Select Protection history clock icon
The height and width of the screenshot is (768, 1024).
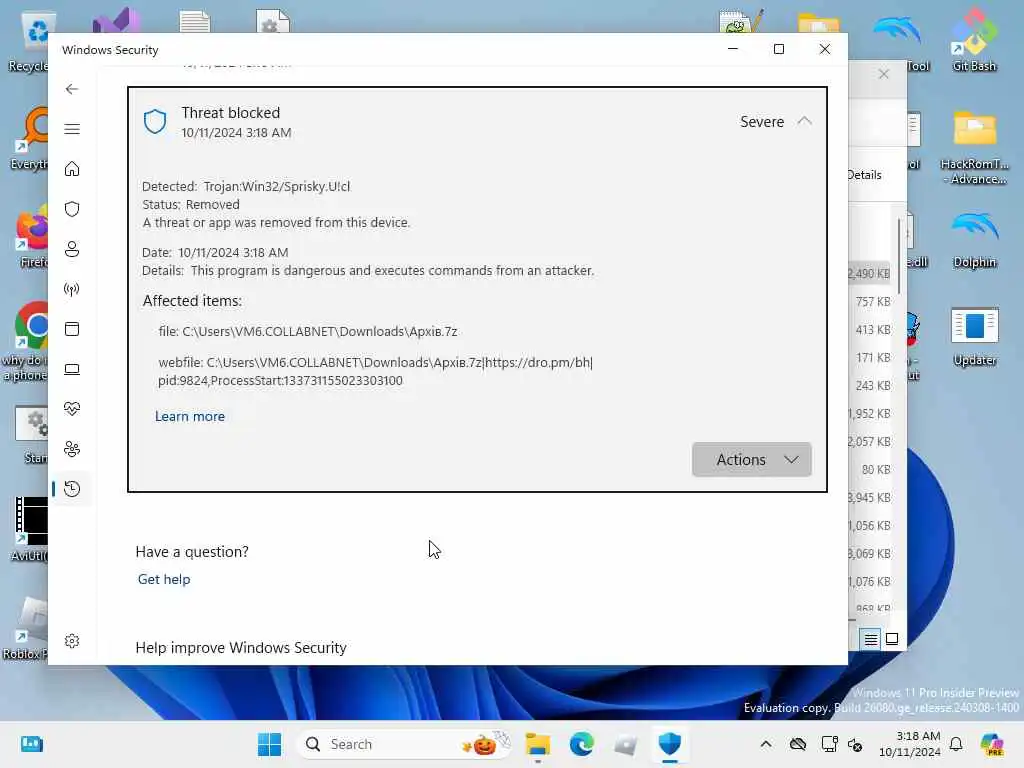click(x=72, y=489)
